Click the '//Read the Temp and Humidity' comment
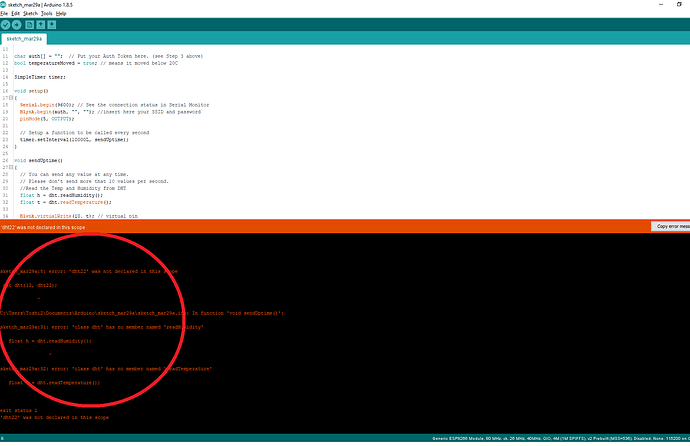 tap(73, 188)
